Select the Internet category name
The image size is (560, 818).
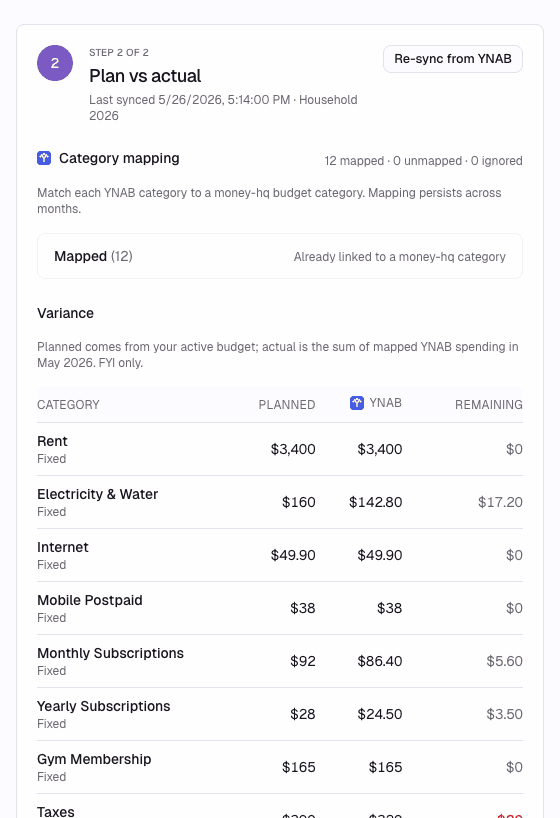(x=63, y=547)
